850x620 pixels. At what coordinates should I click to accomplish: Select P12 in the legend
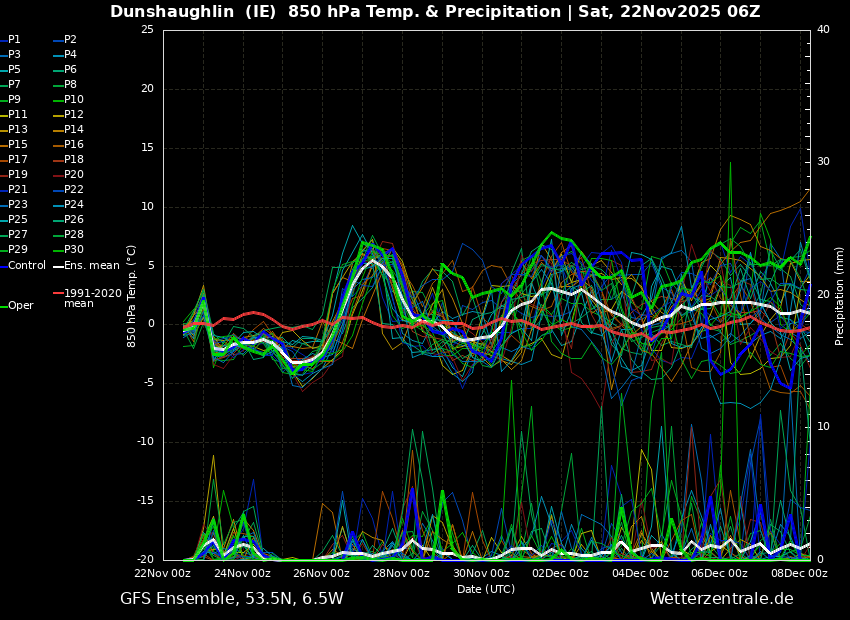click(74, 114)
